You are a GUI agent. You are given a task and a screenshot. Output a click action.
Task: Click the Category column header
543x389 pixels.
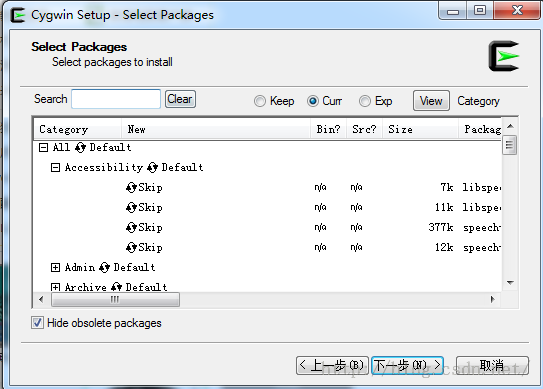click(x=78, y=130)
